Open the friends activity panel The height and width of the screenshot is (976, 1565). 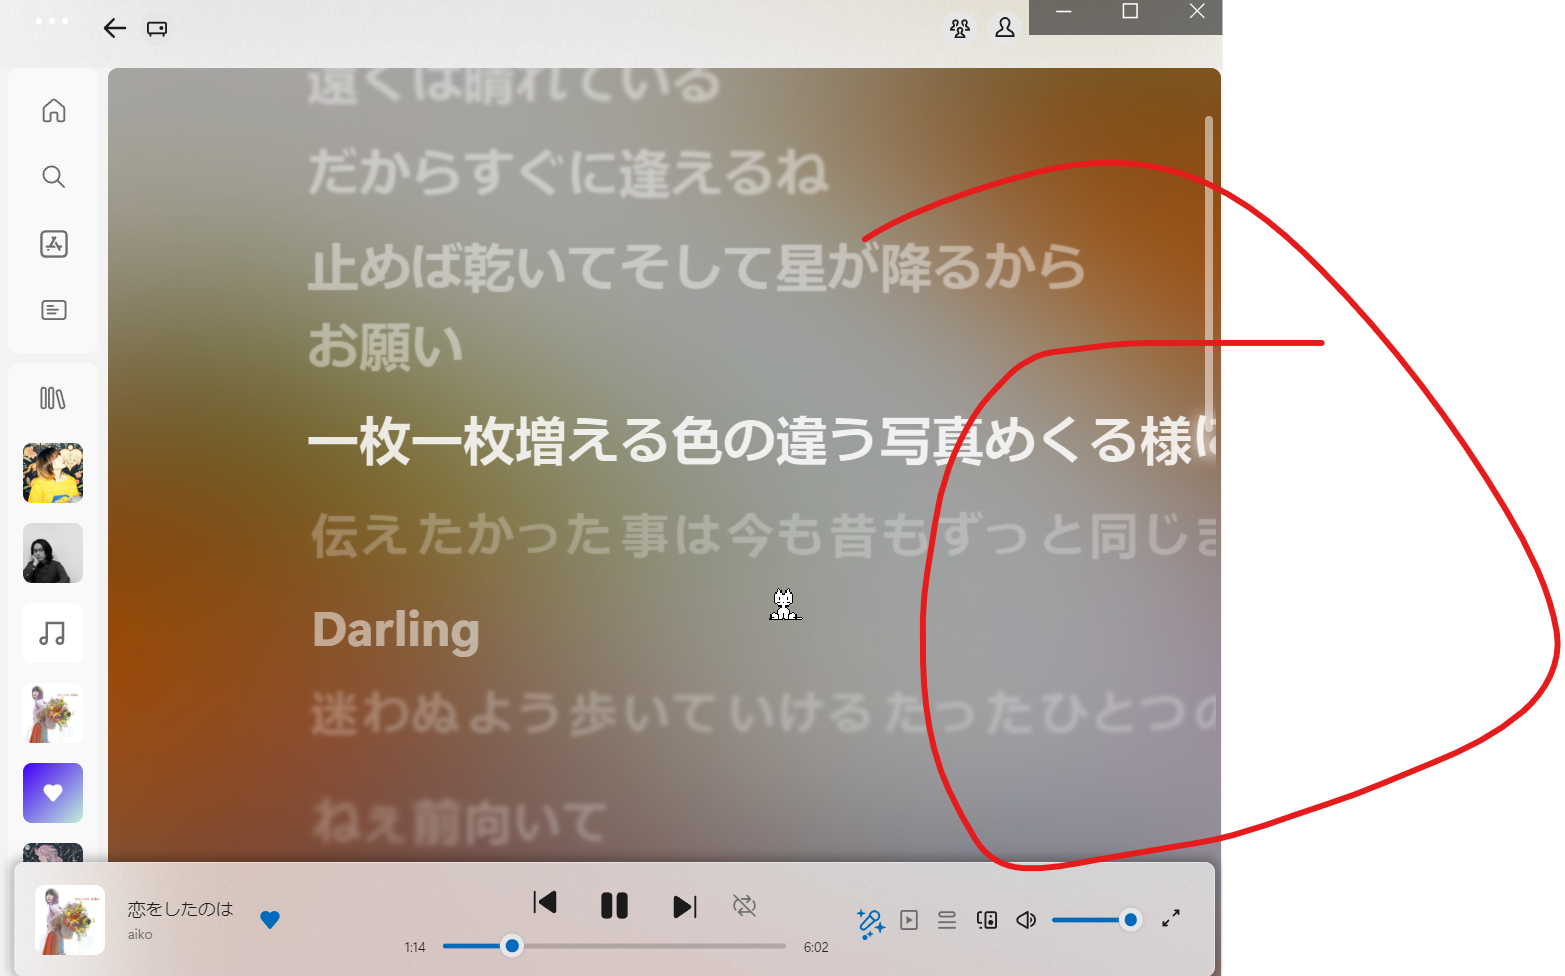coord(959,28)
